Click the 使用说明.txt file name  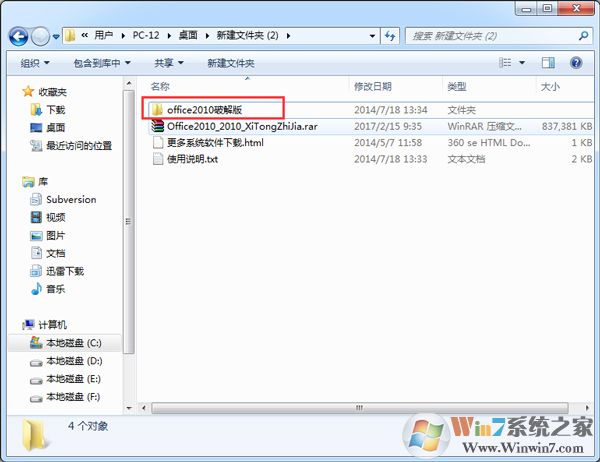(x=192, y=158)
